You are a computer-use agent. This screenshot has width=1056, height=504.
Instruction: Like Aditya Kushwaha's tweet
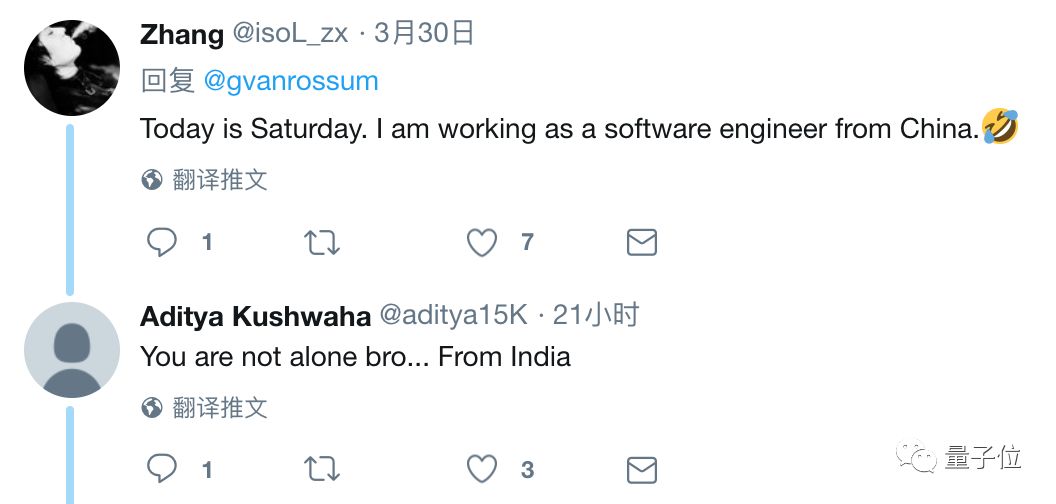pos(482,470)
